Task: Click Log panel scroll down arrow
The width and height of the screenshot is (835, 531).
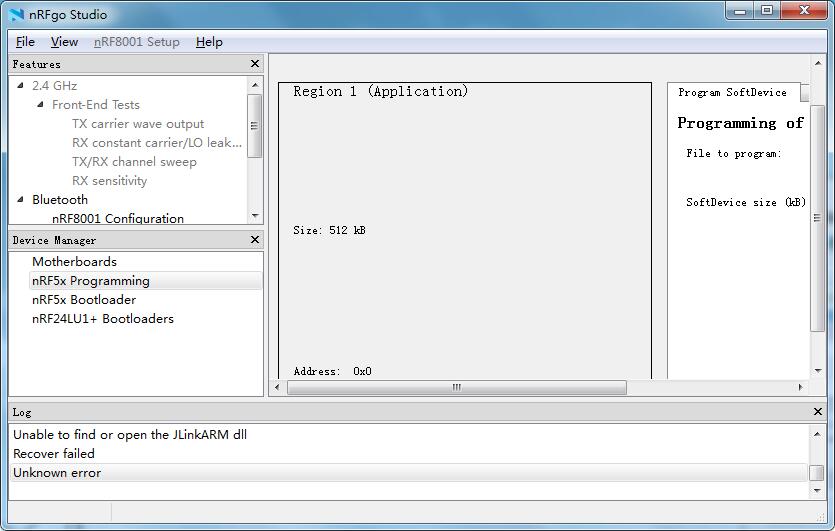Action: coord(817,490)
